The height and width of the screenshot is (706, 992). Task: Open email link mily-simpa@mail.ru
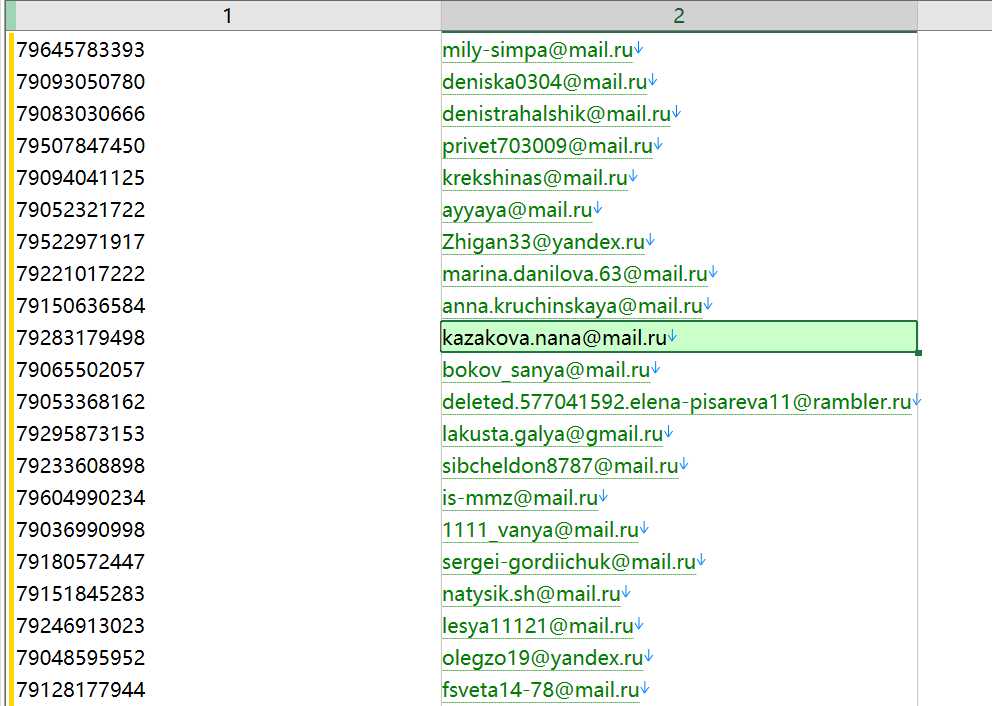(538, 50)
